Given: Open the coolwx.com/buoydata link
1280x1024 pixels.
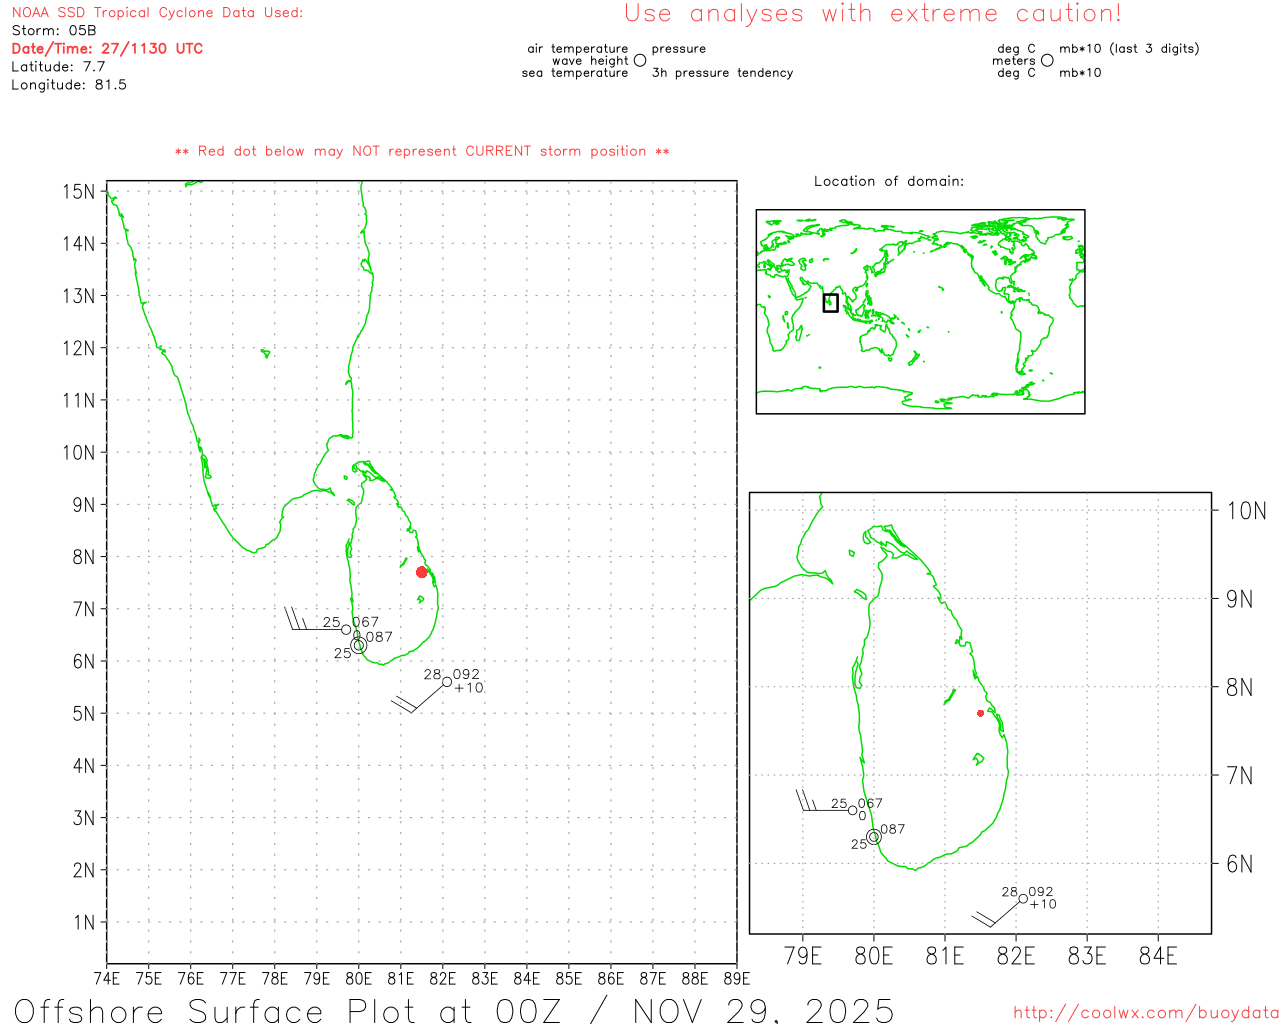Looking at the screenshot, I should [1146, 1013].
